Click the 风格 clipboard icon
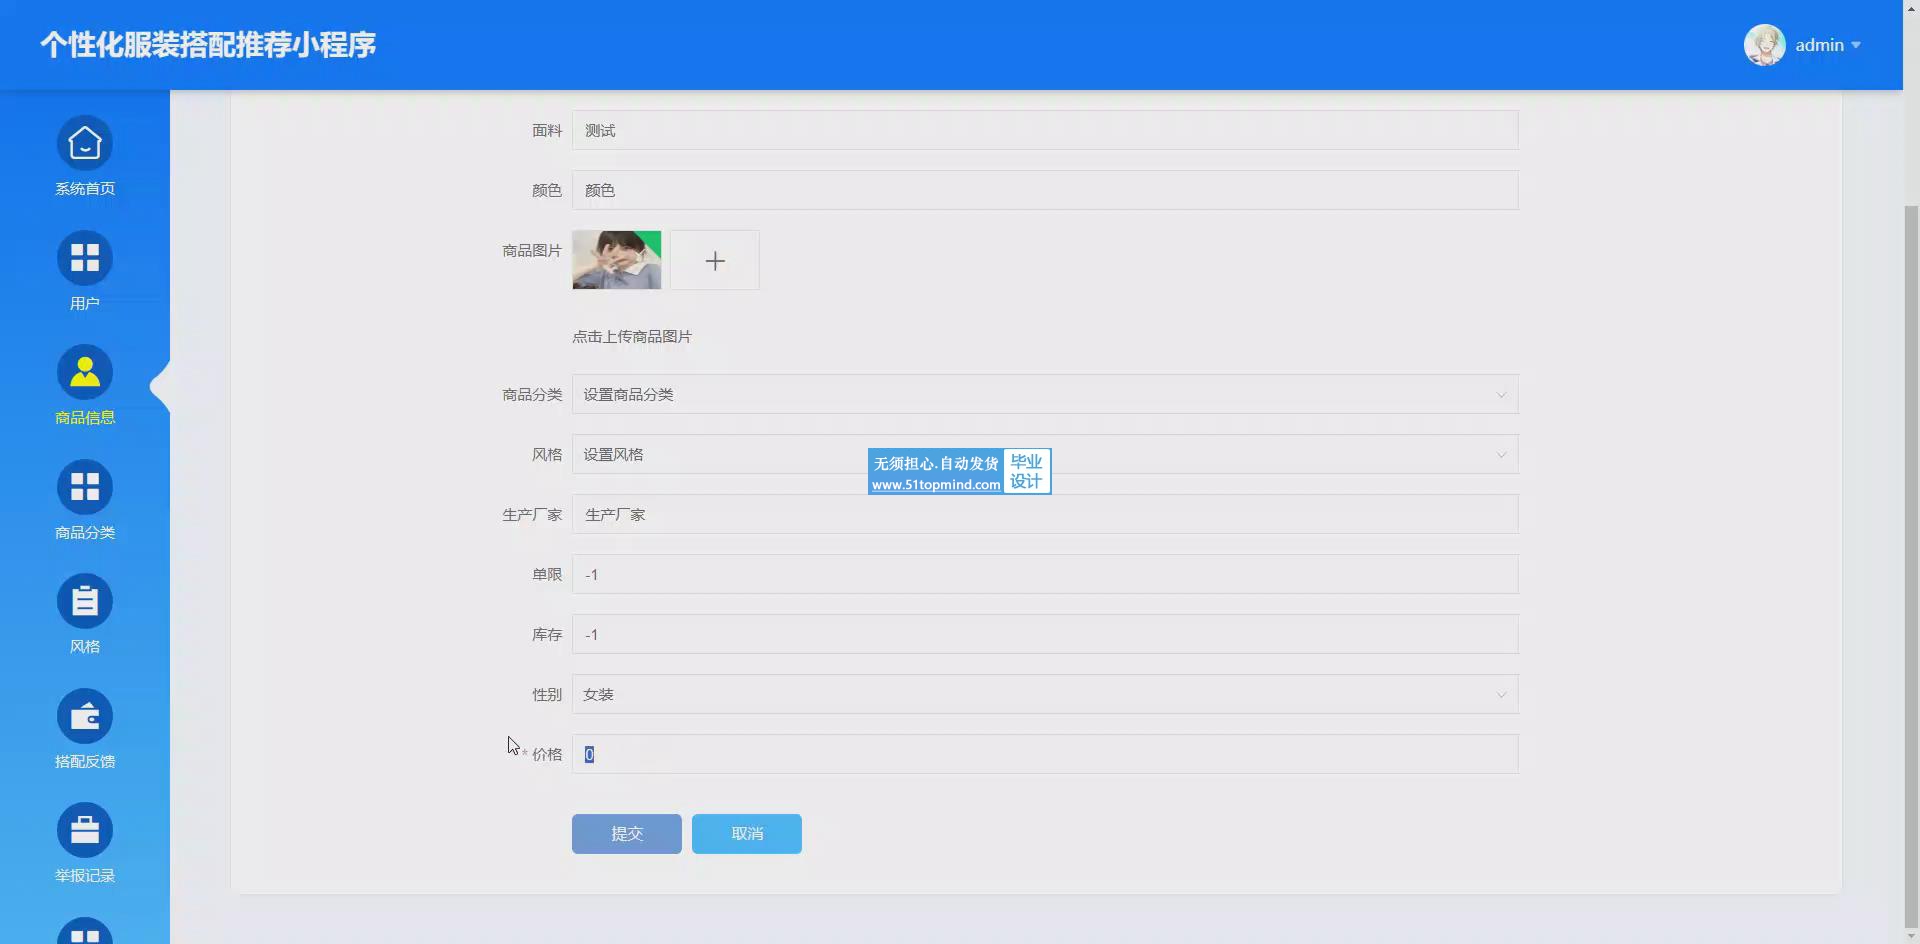 coord(85,602)
